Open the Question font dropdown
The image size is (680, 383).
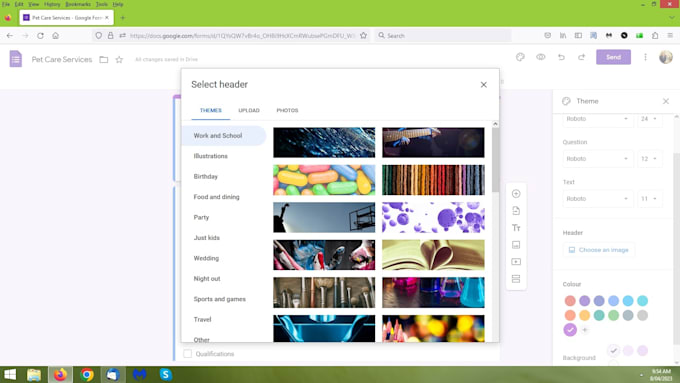pos(598,159)
